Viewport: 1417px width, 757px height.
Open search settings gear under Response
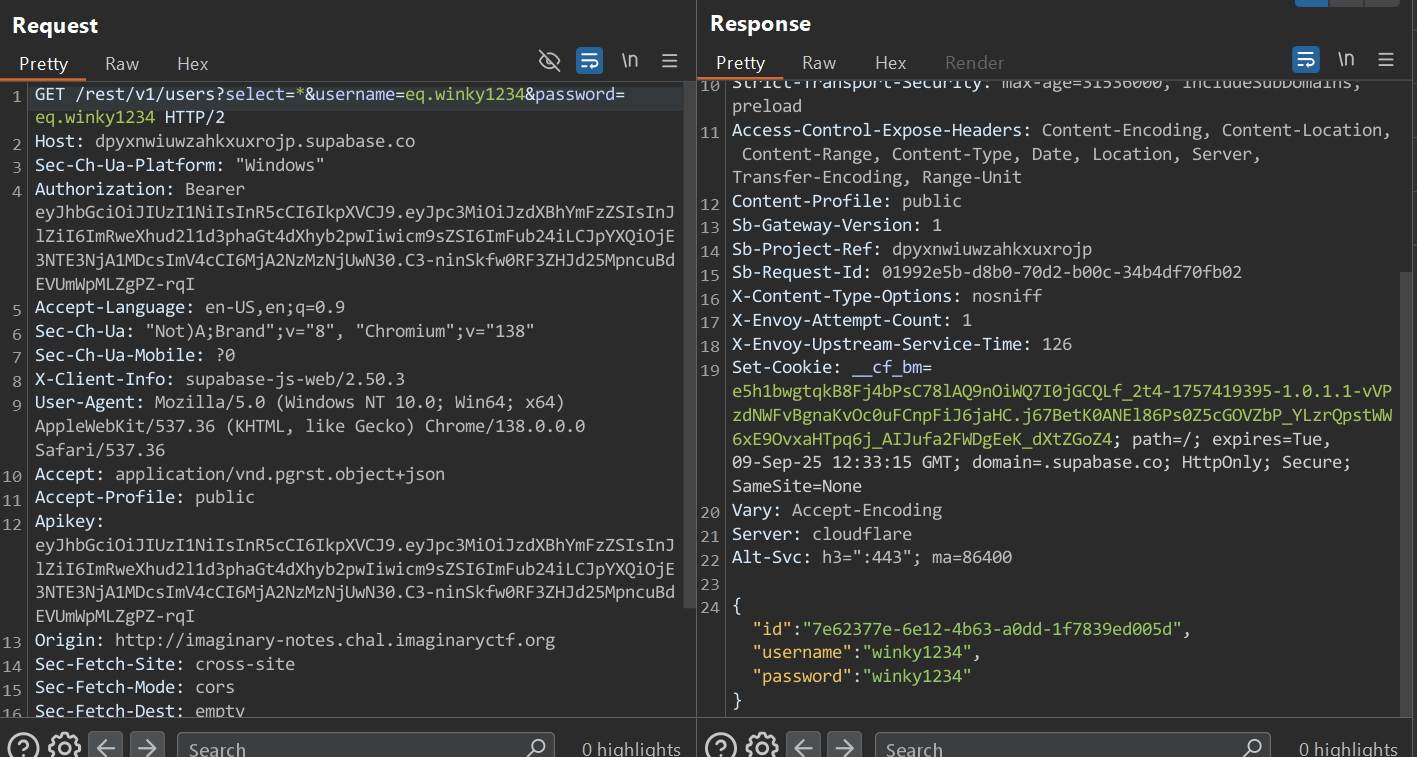[x=762, y=746]
